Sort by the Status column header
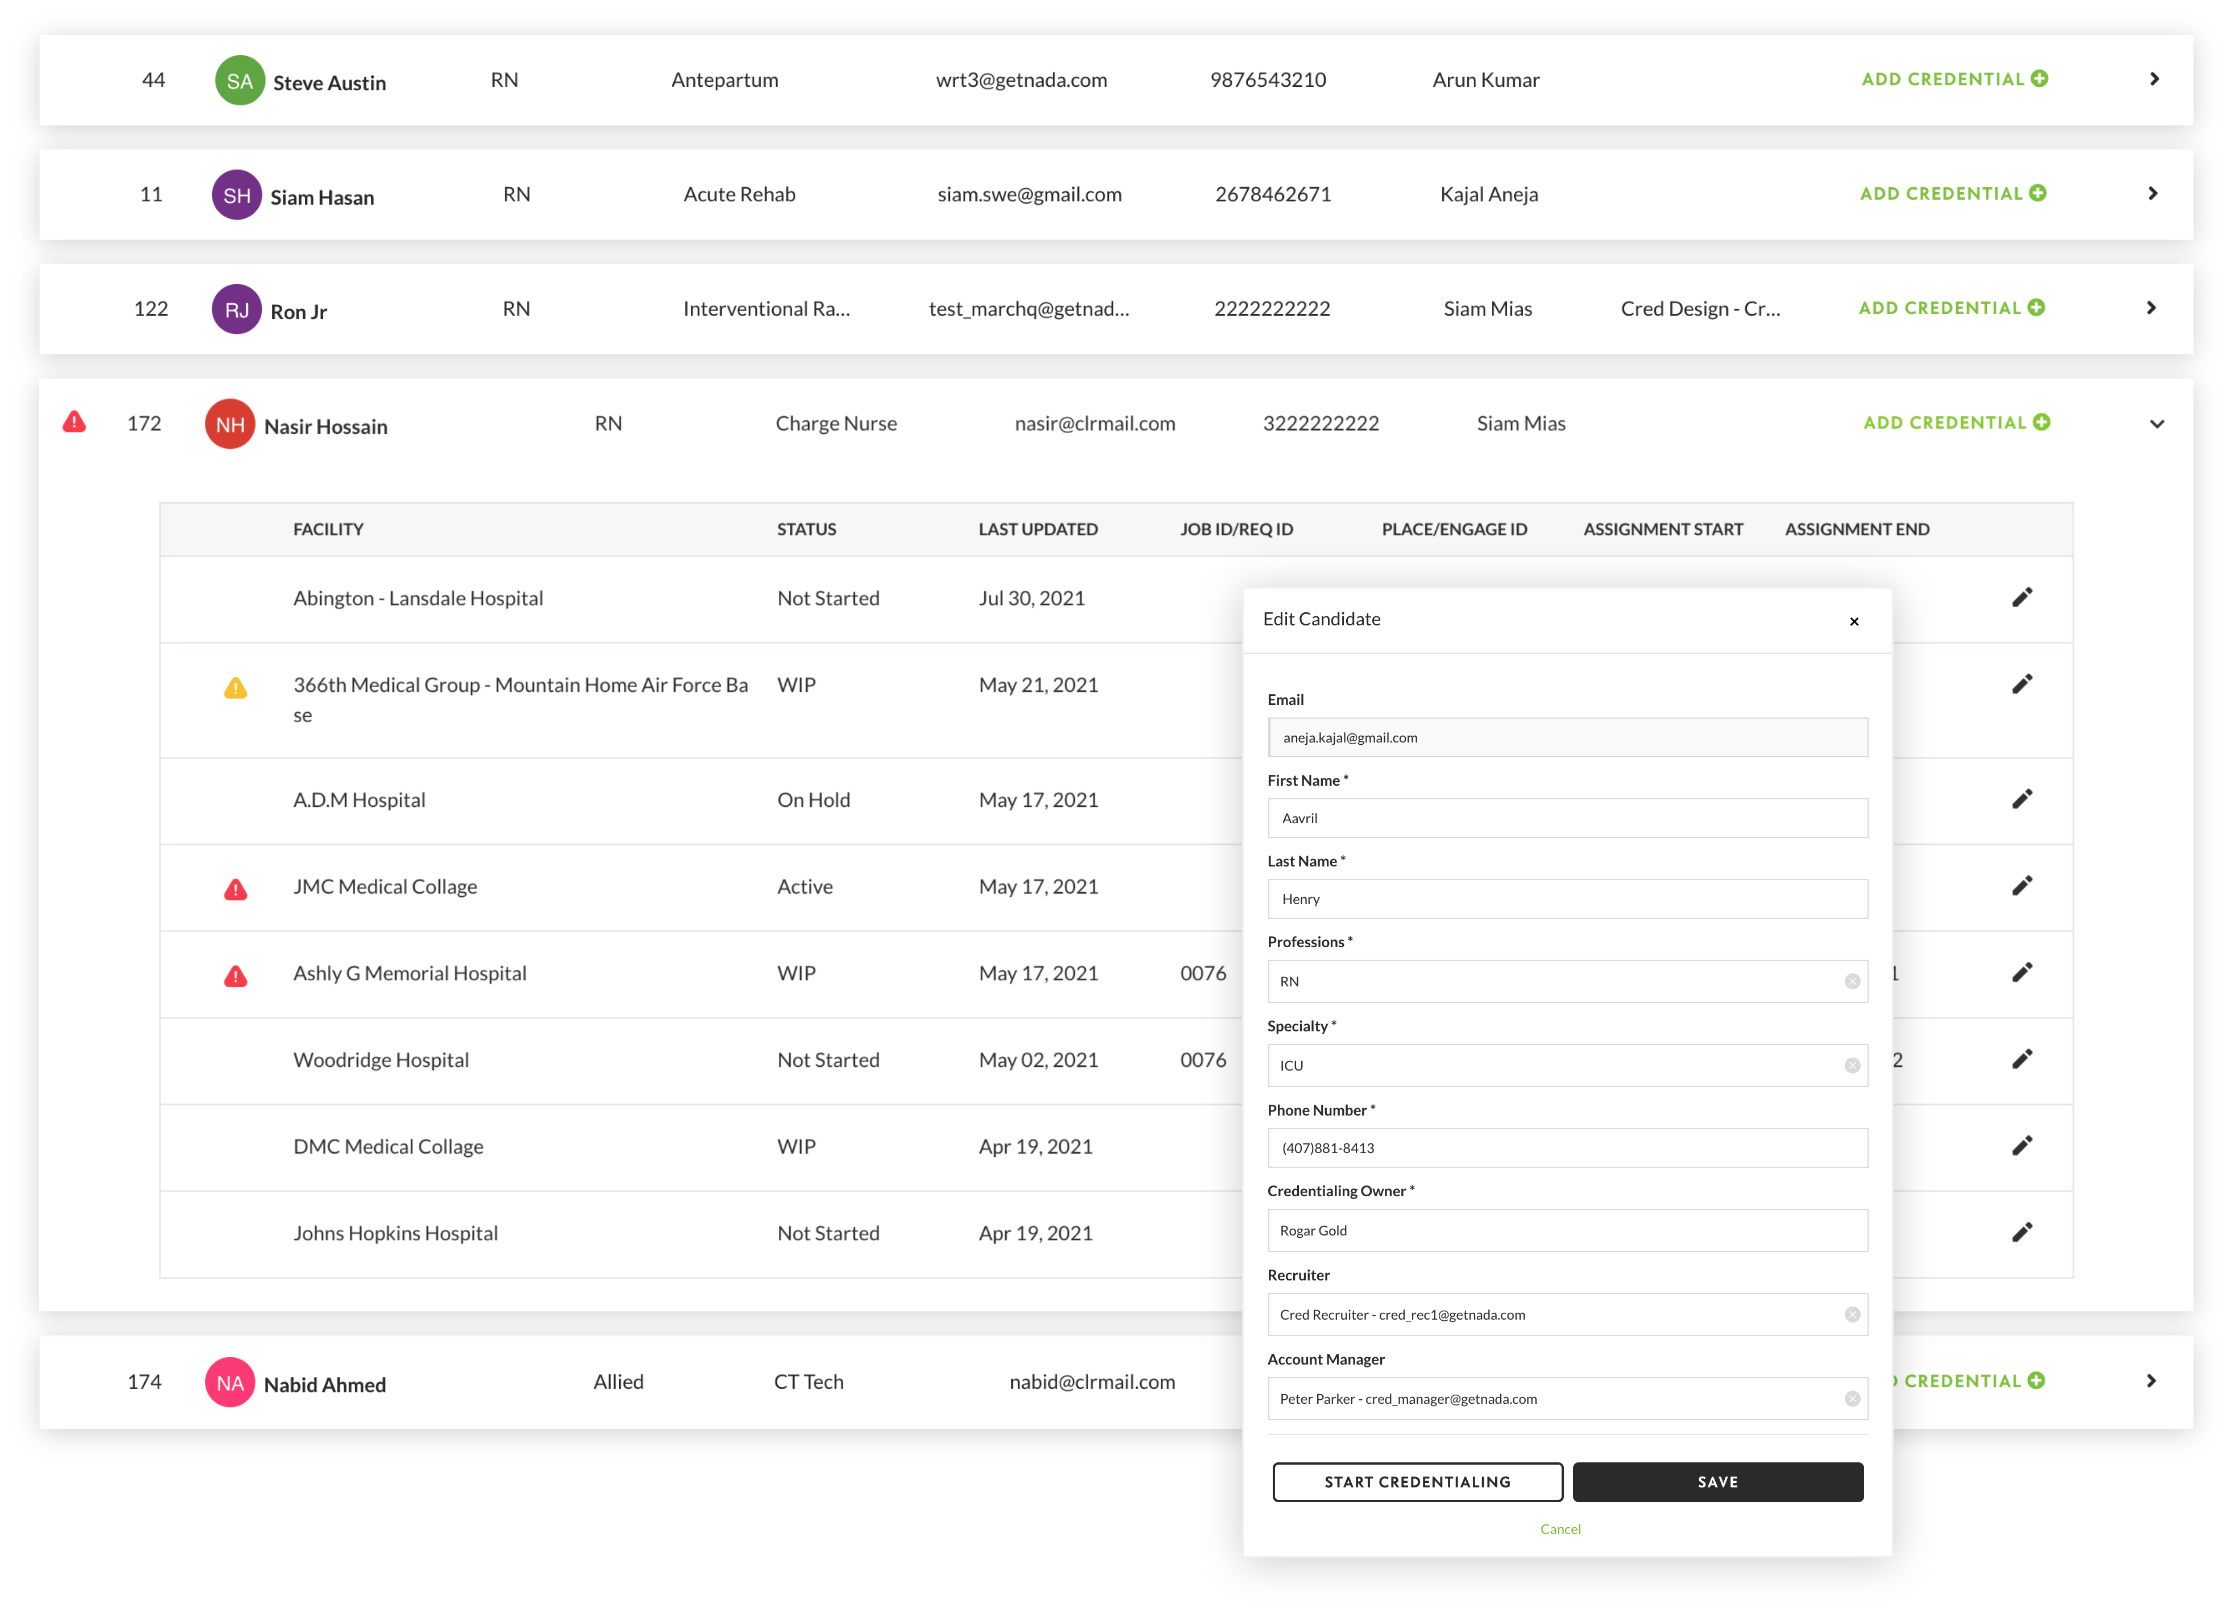Screen dimensions: 2233x1622 (806, 529)
